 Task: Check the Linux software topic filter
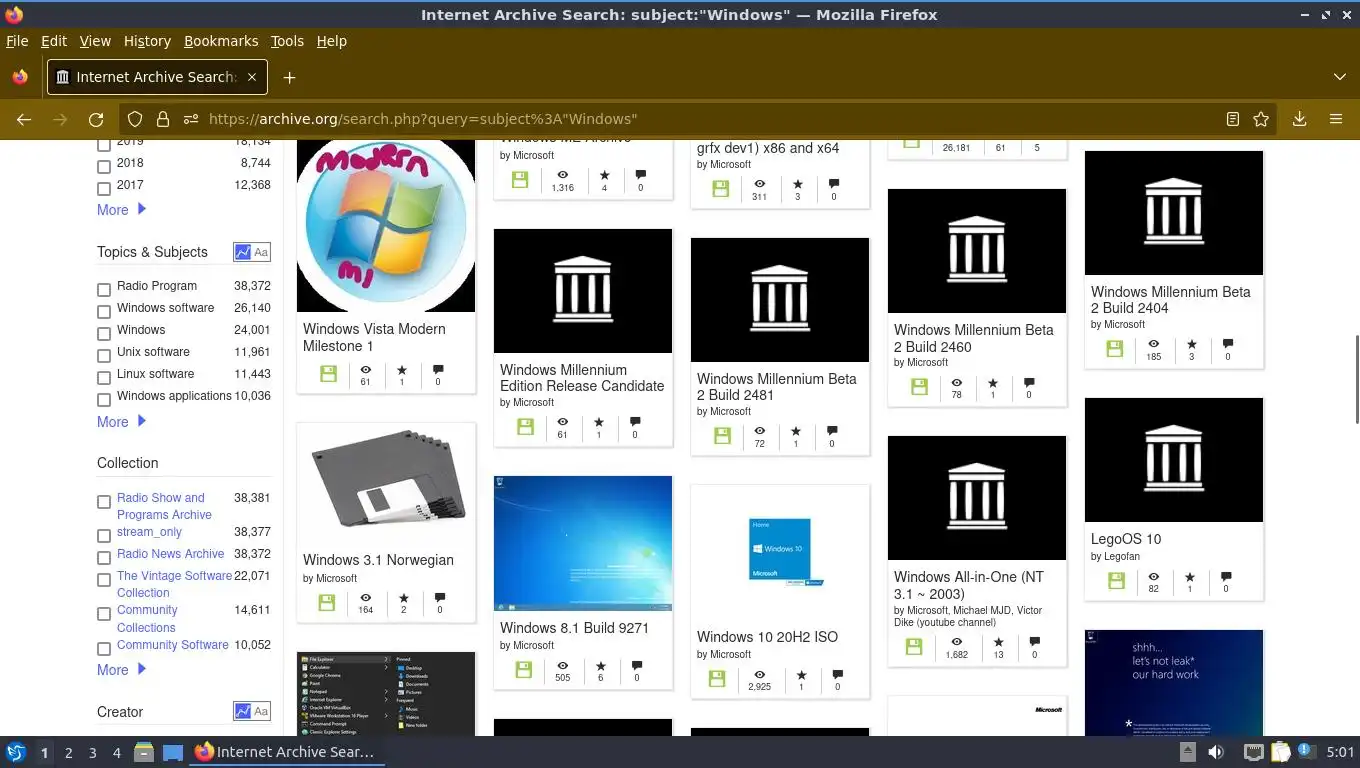[104, 377]
